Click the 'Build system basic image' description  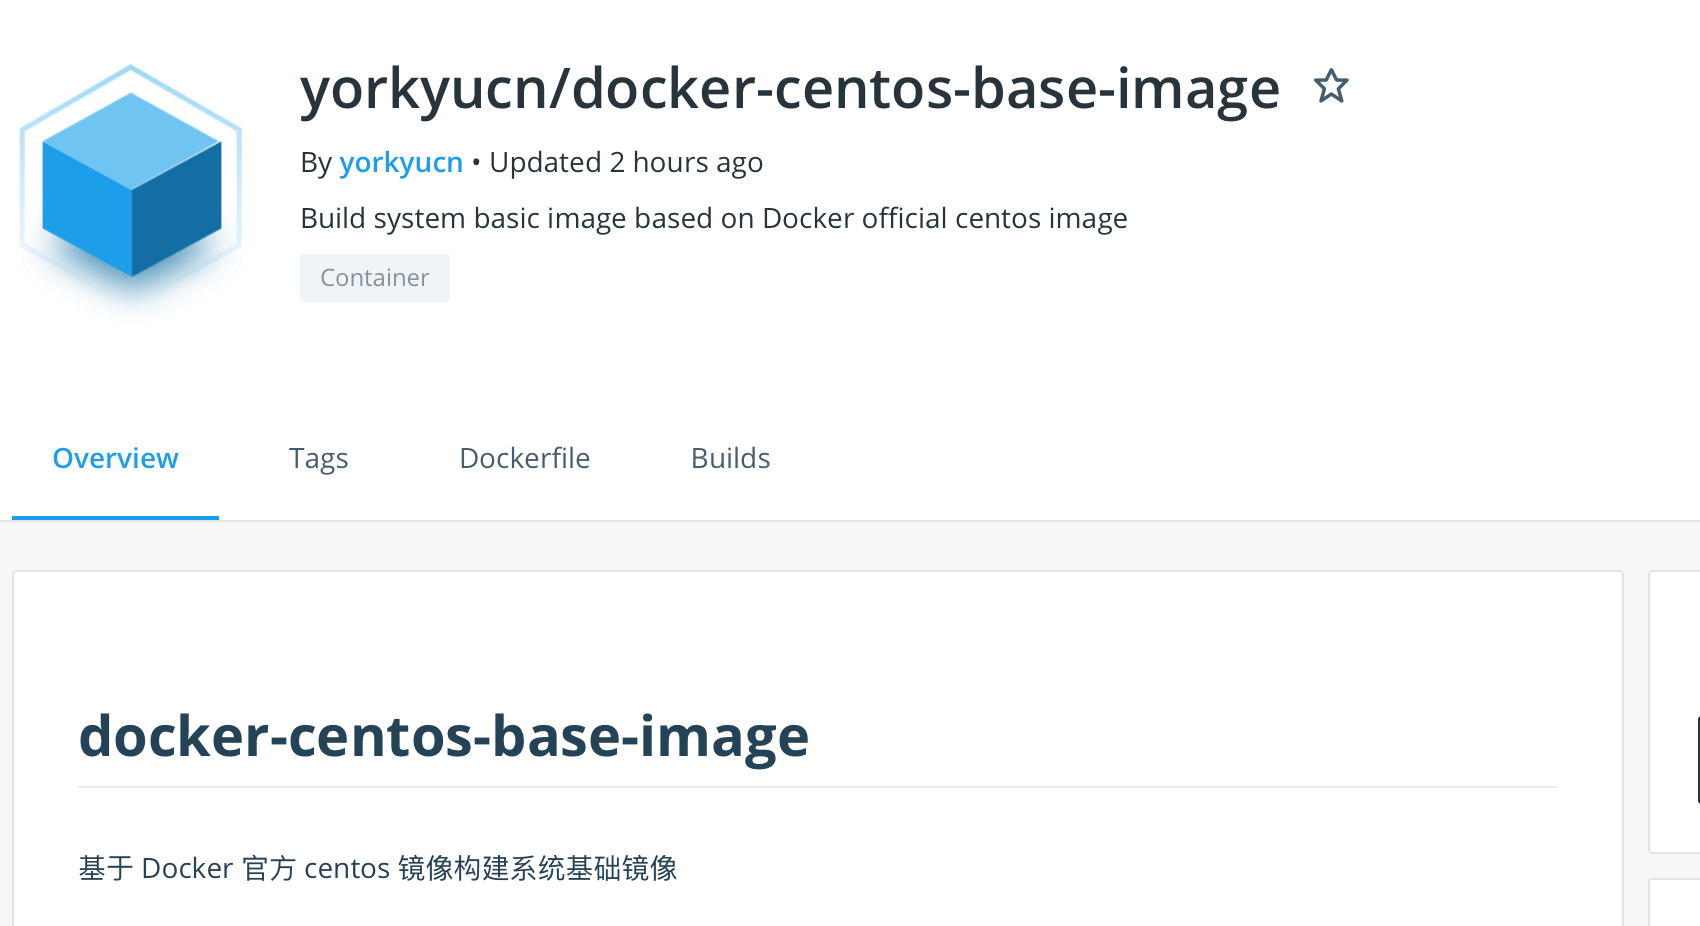click(713, 218)
